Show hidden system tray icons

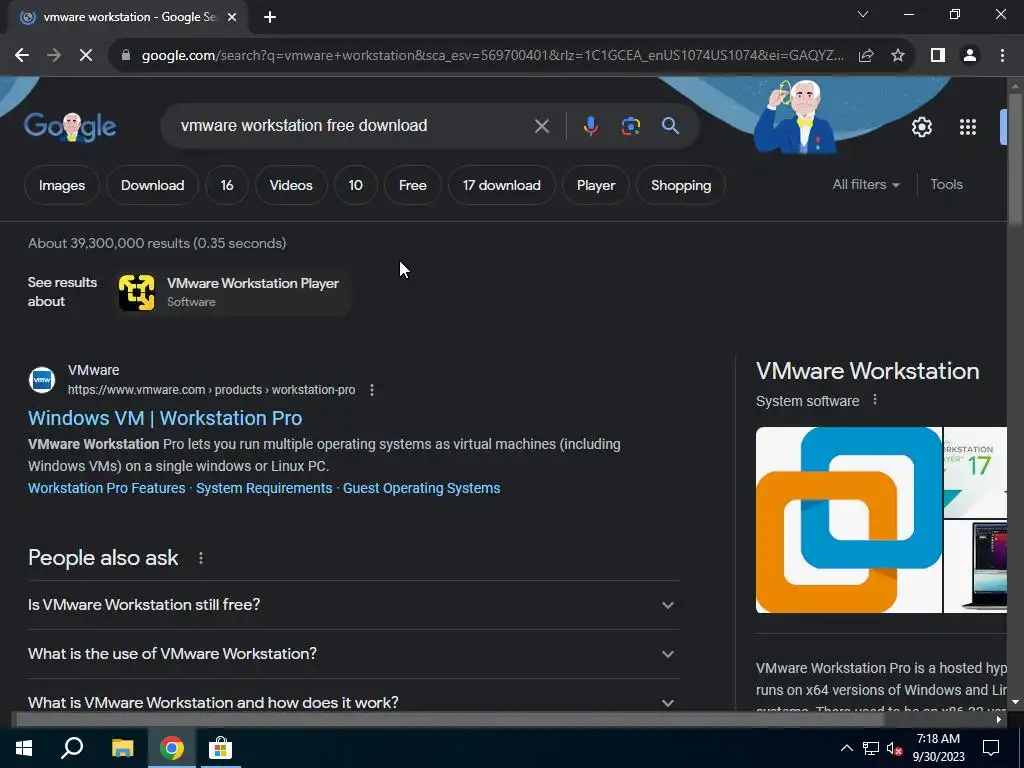tap(846, 748)
